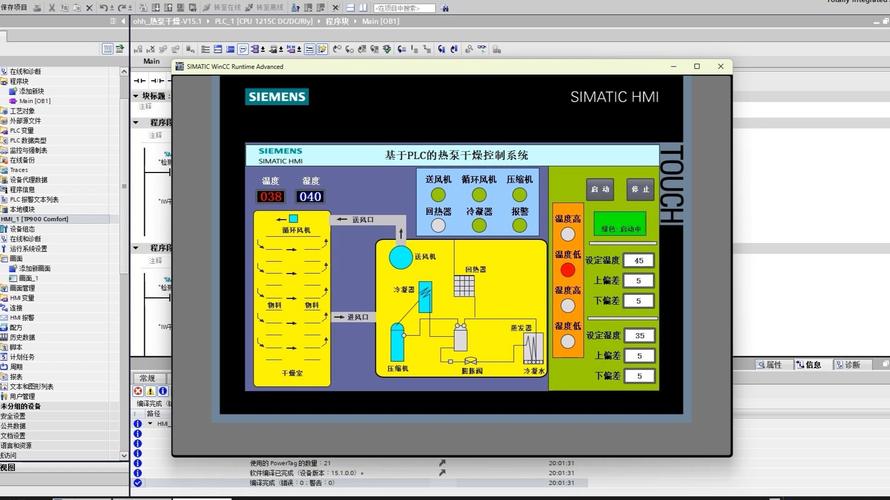Switch to 诊断 diagnostics tab
The width and height of the screenshot is (890, 500).
point(849,365)
